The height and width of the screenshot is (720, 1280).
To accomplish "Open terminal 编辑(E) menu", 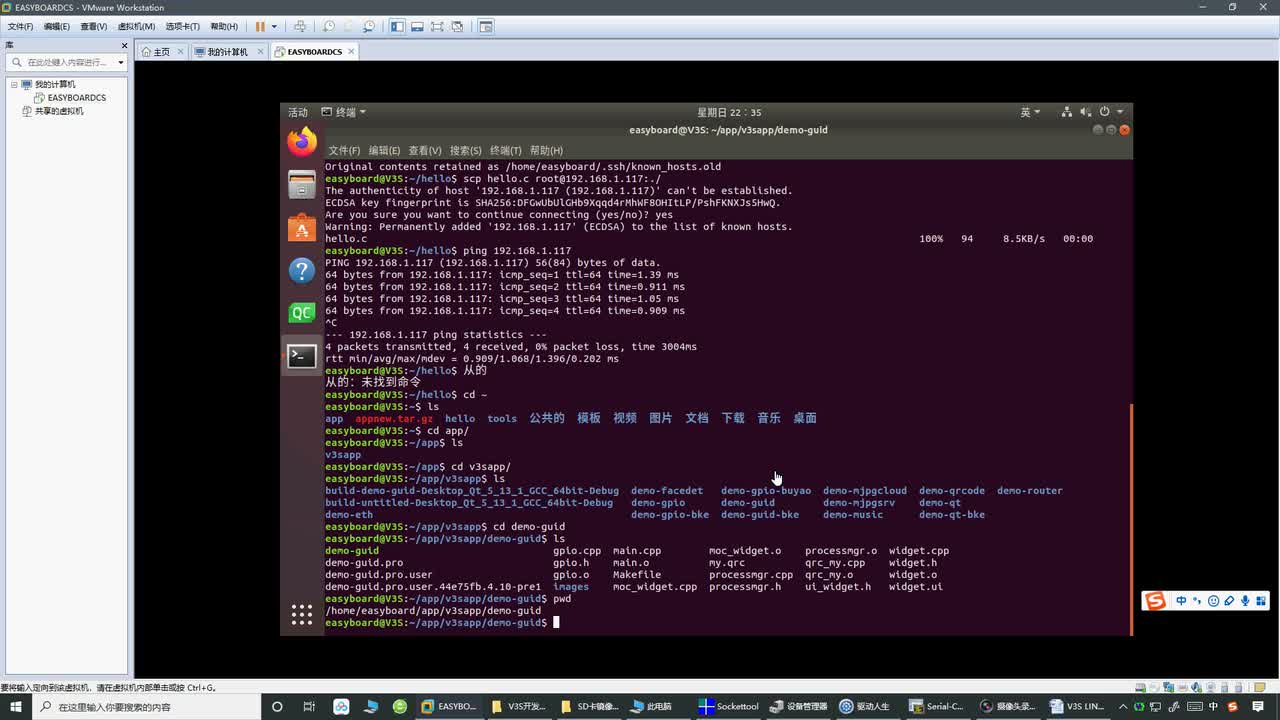I will click(384, 151).
